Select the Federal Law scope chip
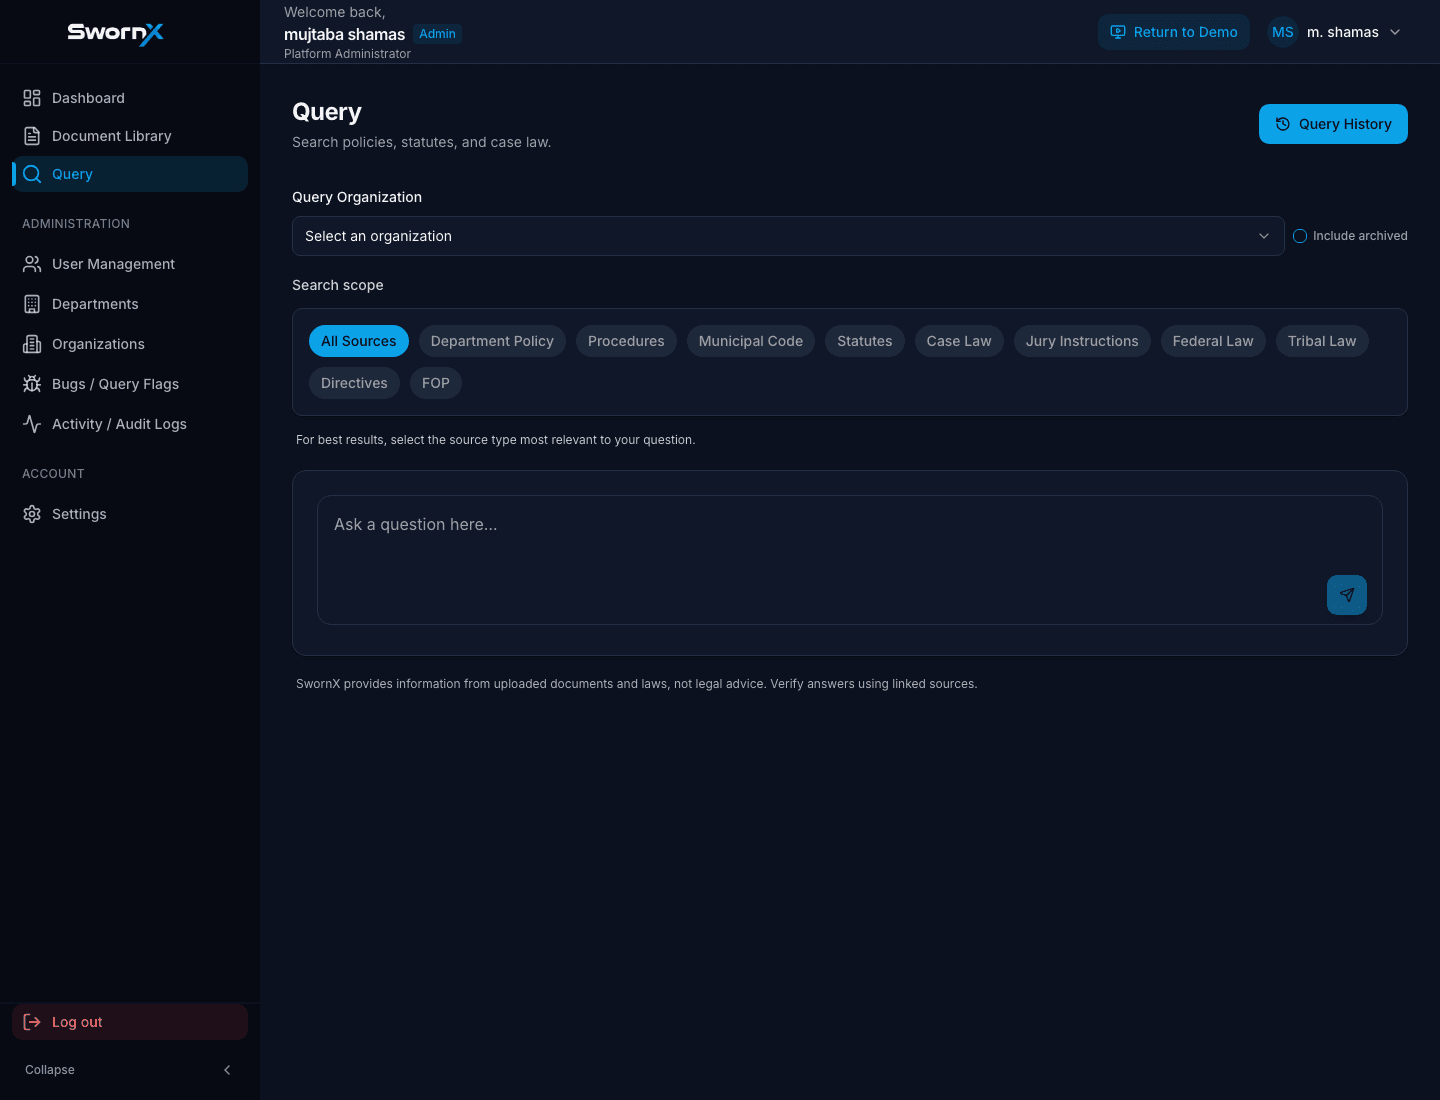Screen dimensions: 1440x1100 click(x=1213, y=341)
